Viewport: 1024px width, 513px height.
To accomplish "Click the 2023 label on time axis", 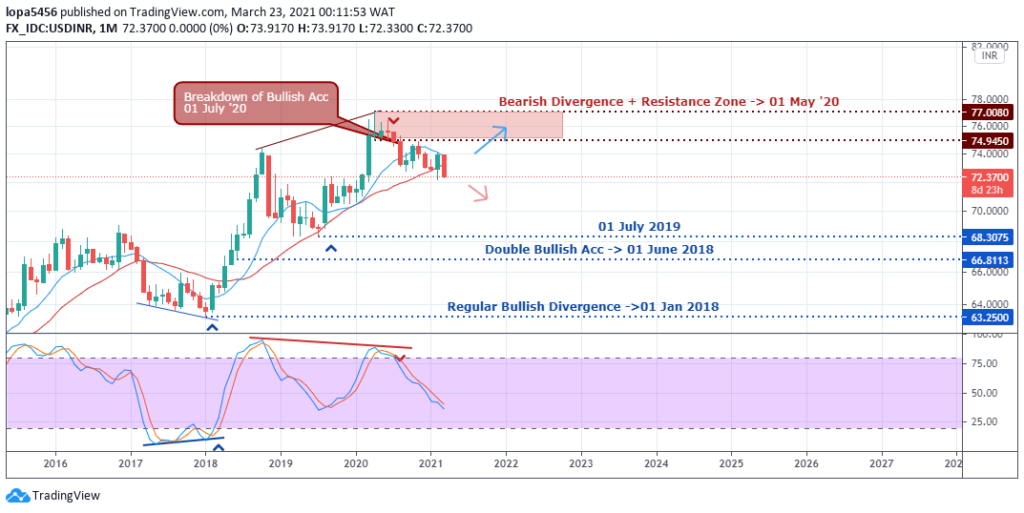I will coord(581,463).
